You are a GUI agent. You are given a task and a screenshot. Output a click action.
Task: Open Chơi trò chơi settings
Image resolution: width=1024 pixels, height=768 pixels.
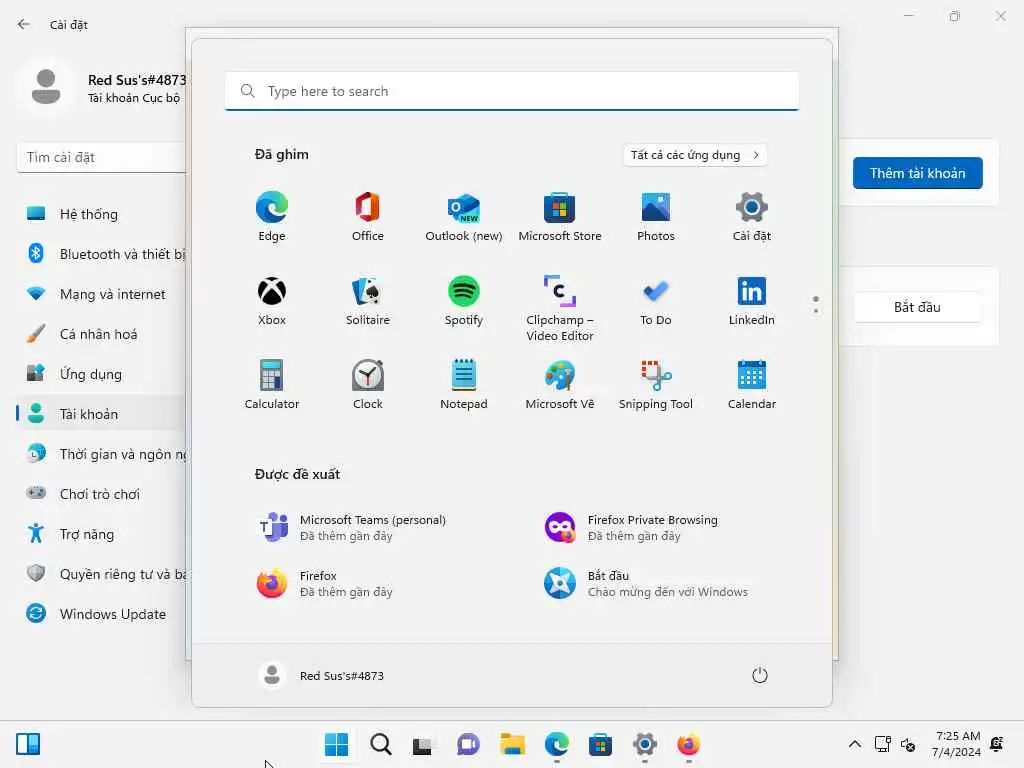pyautogui.click(x=102, y=494)
